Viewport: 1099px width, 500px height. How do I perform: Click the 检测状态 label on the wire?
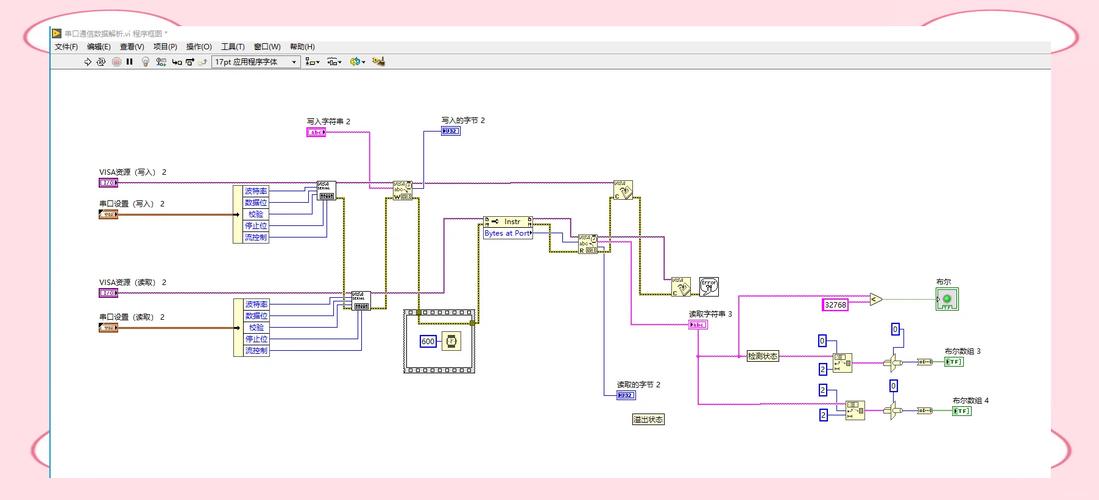[763, 356]
